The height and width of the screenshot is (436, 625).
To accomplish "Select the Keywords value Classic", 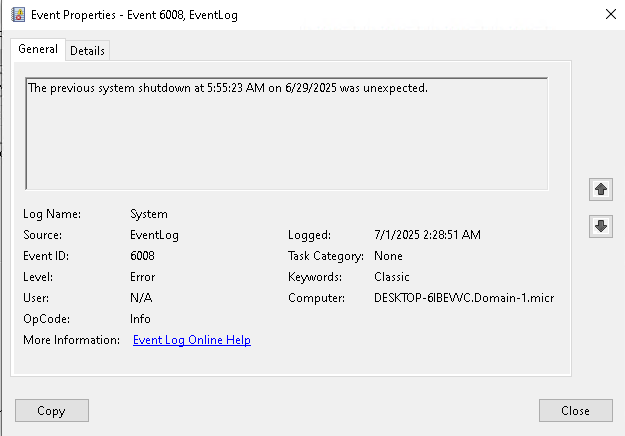I will pyautogui.click(x=392, y=277).
